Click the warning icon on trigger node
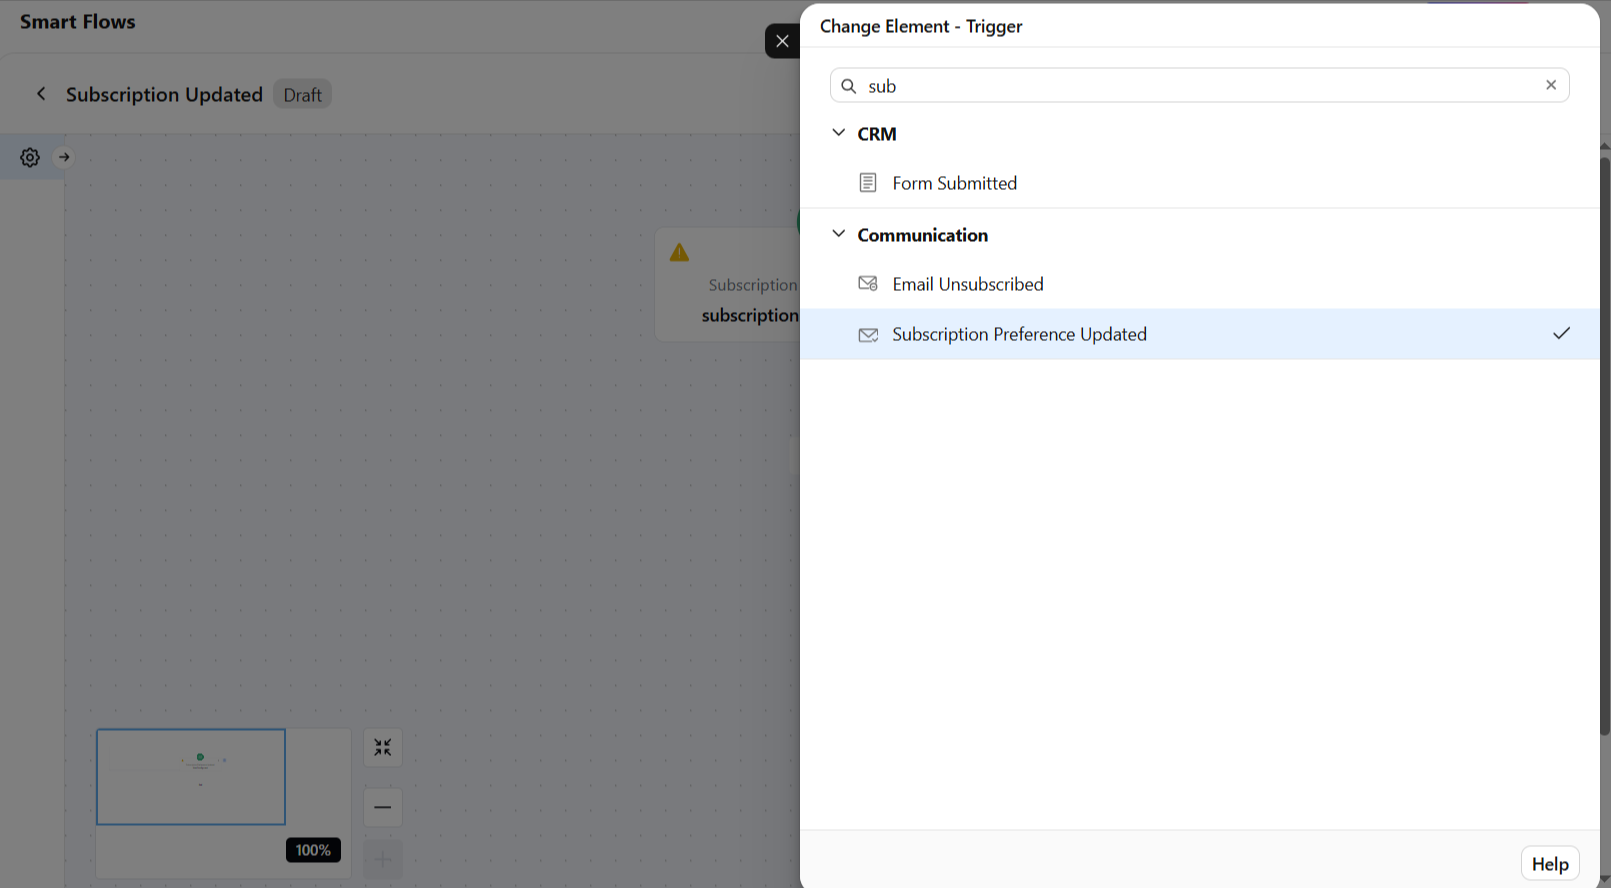 679,252
